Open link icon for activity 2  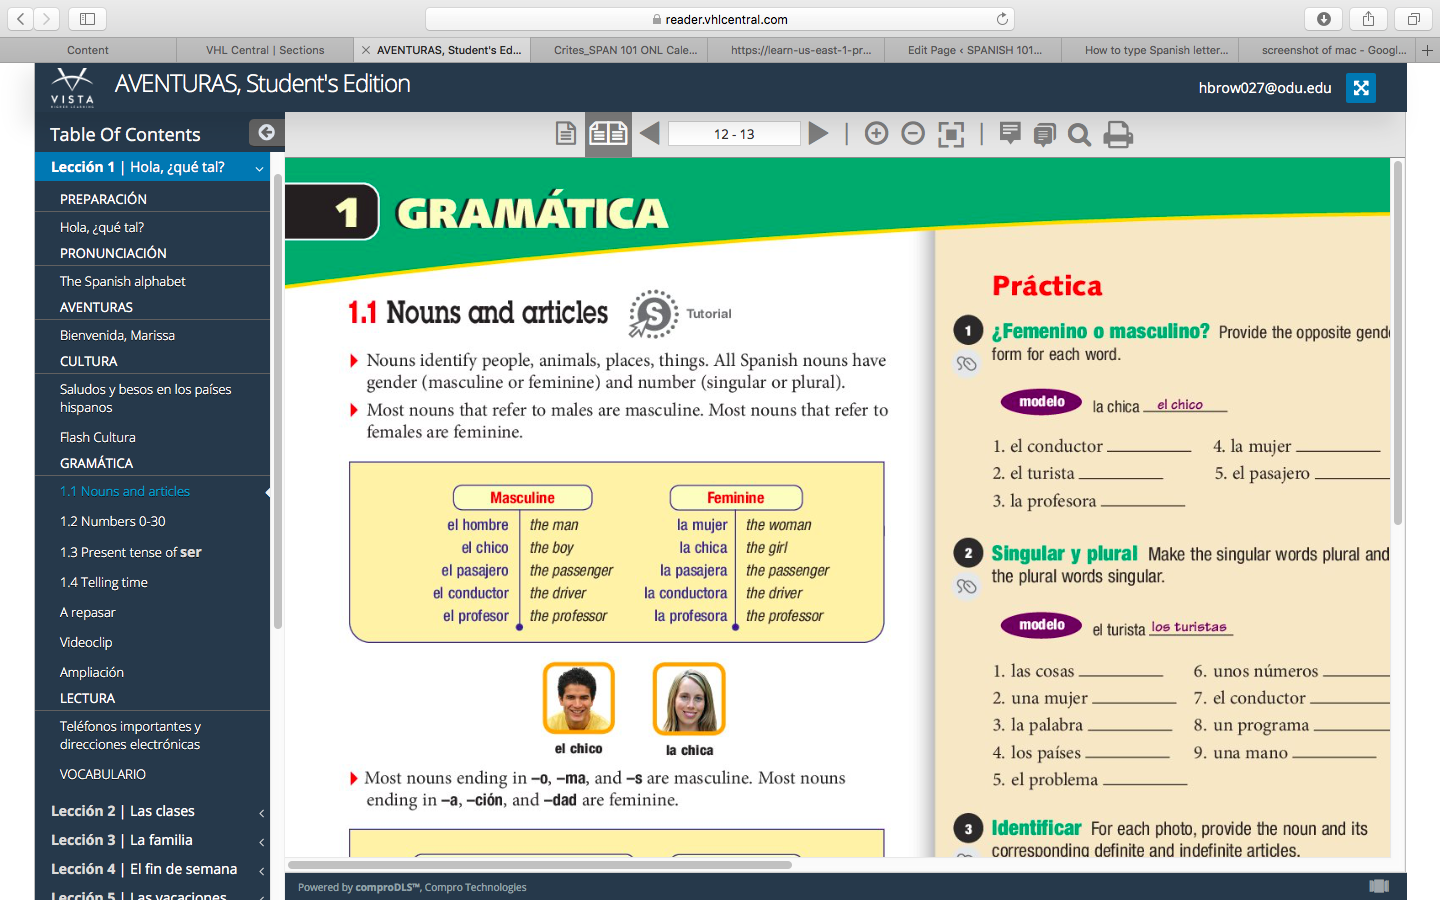click(966, 587)
